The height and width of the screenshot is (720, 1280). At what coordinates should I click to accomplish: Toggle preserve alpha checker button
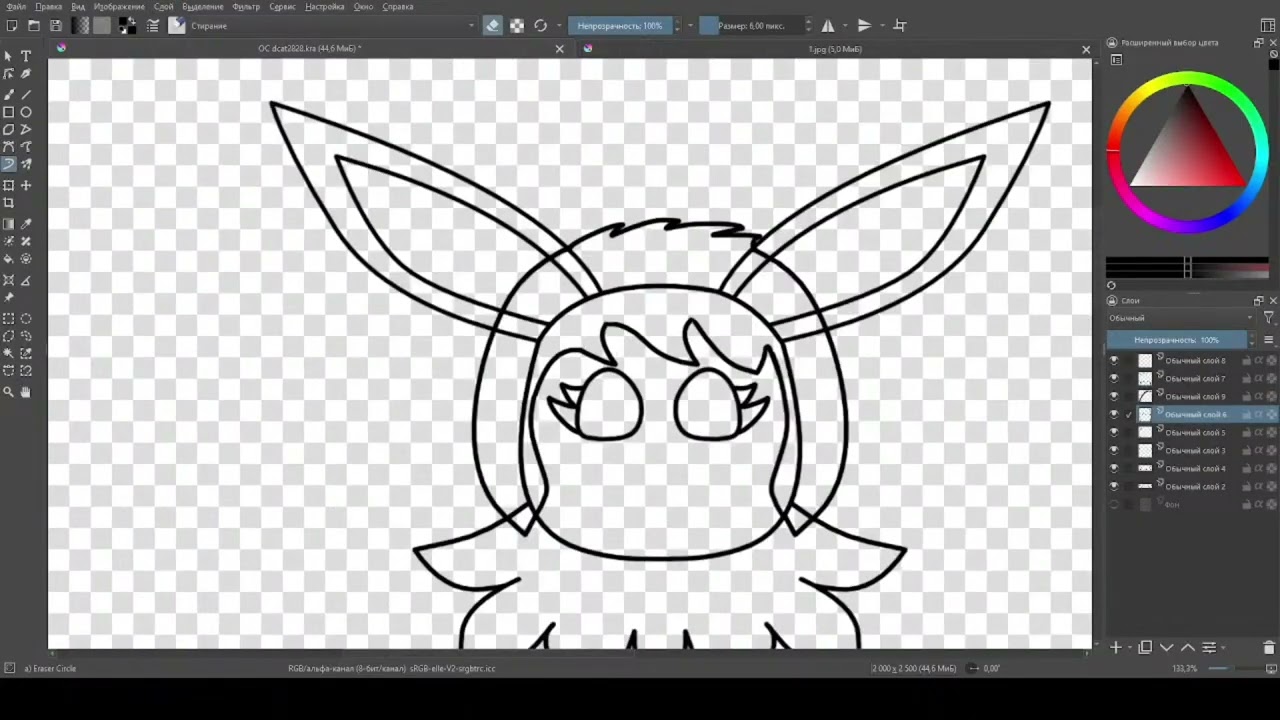click(x=517, y=26)
